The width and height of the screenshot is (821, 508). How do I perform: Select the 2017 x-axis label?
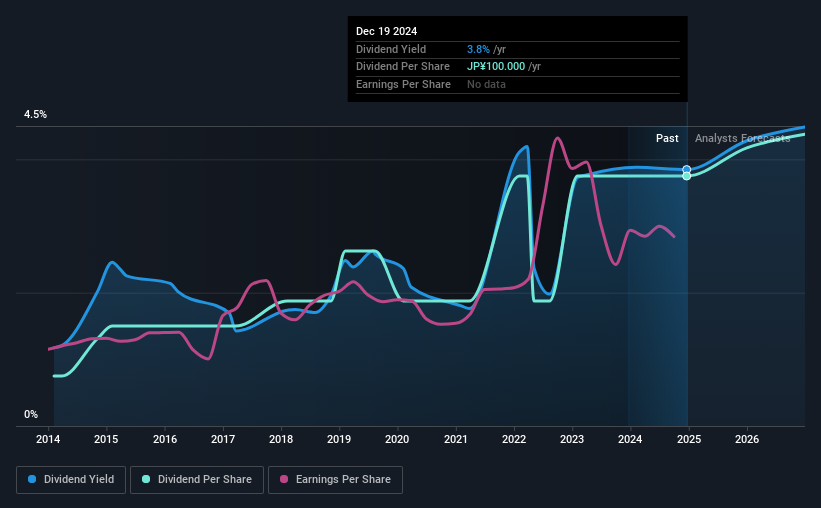click(223, 439)
